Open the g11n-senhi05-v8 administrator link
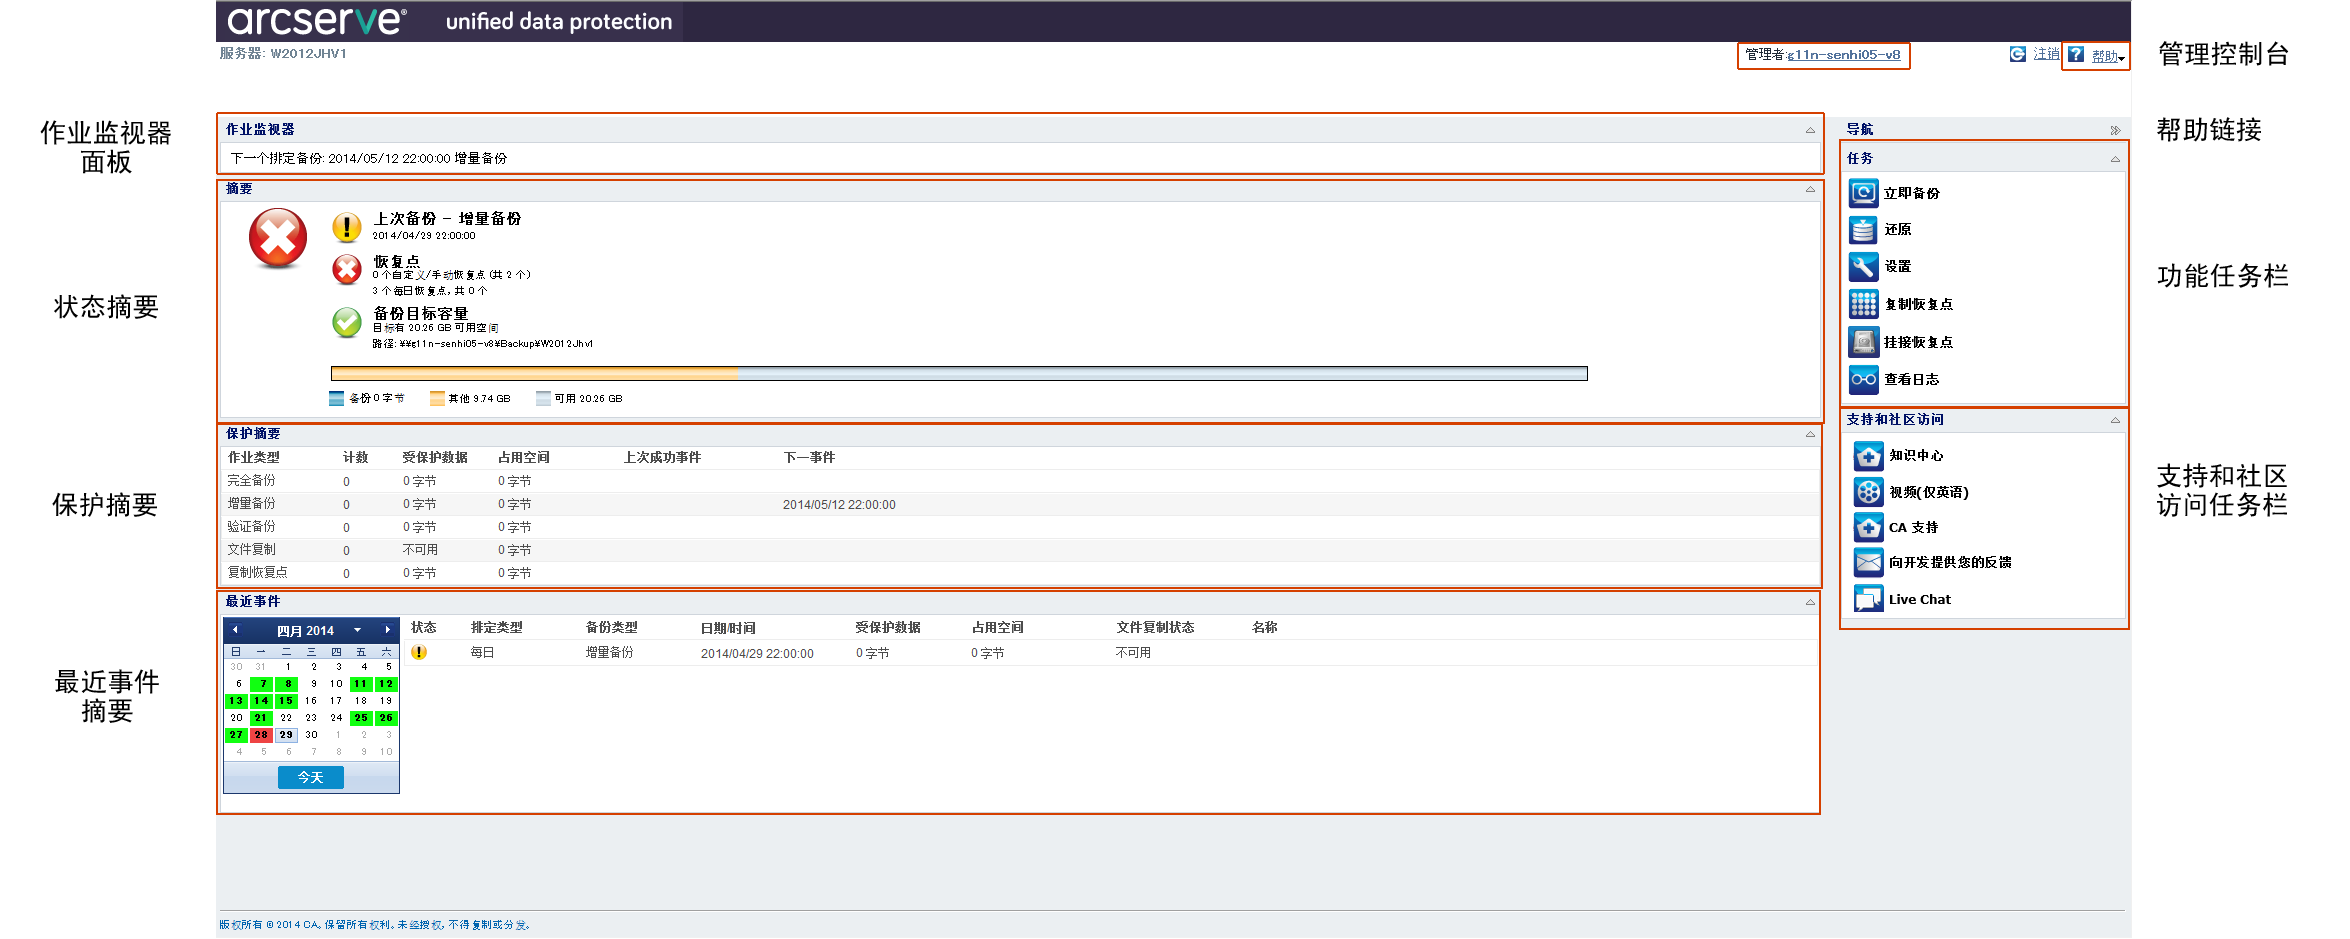 1843,55
